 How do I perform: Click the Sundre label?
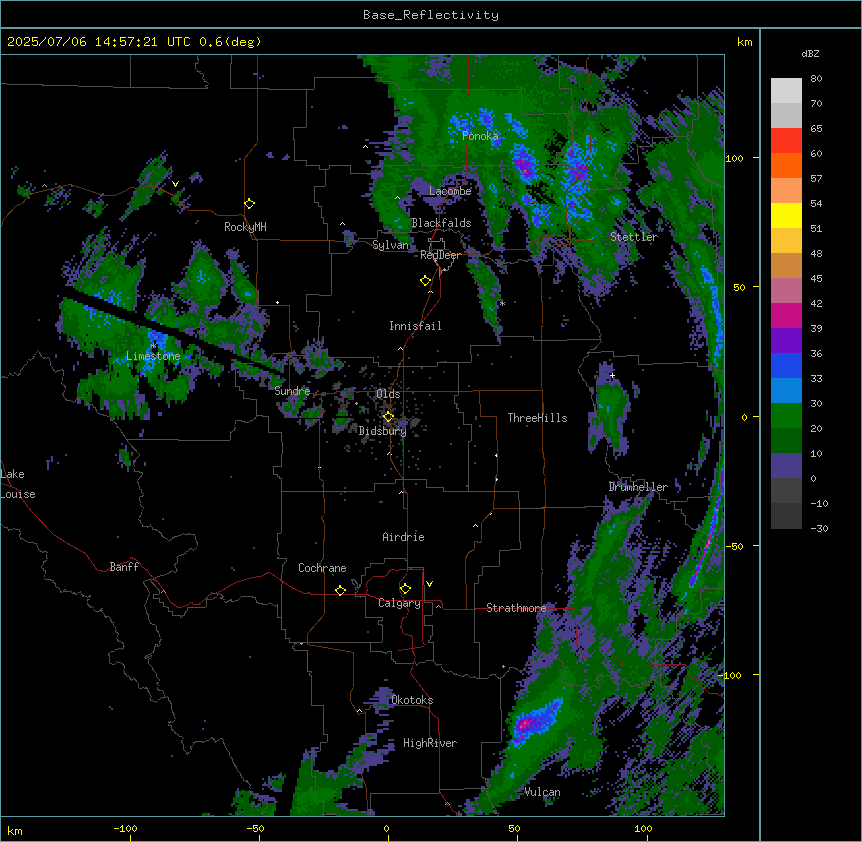point(292,391)
